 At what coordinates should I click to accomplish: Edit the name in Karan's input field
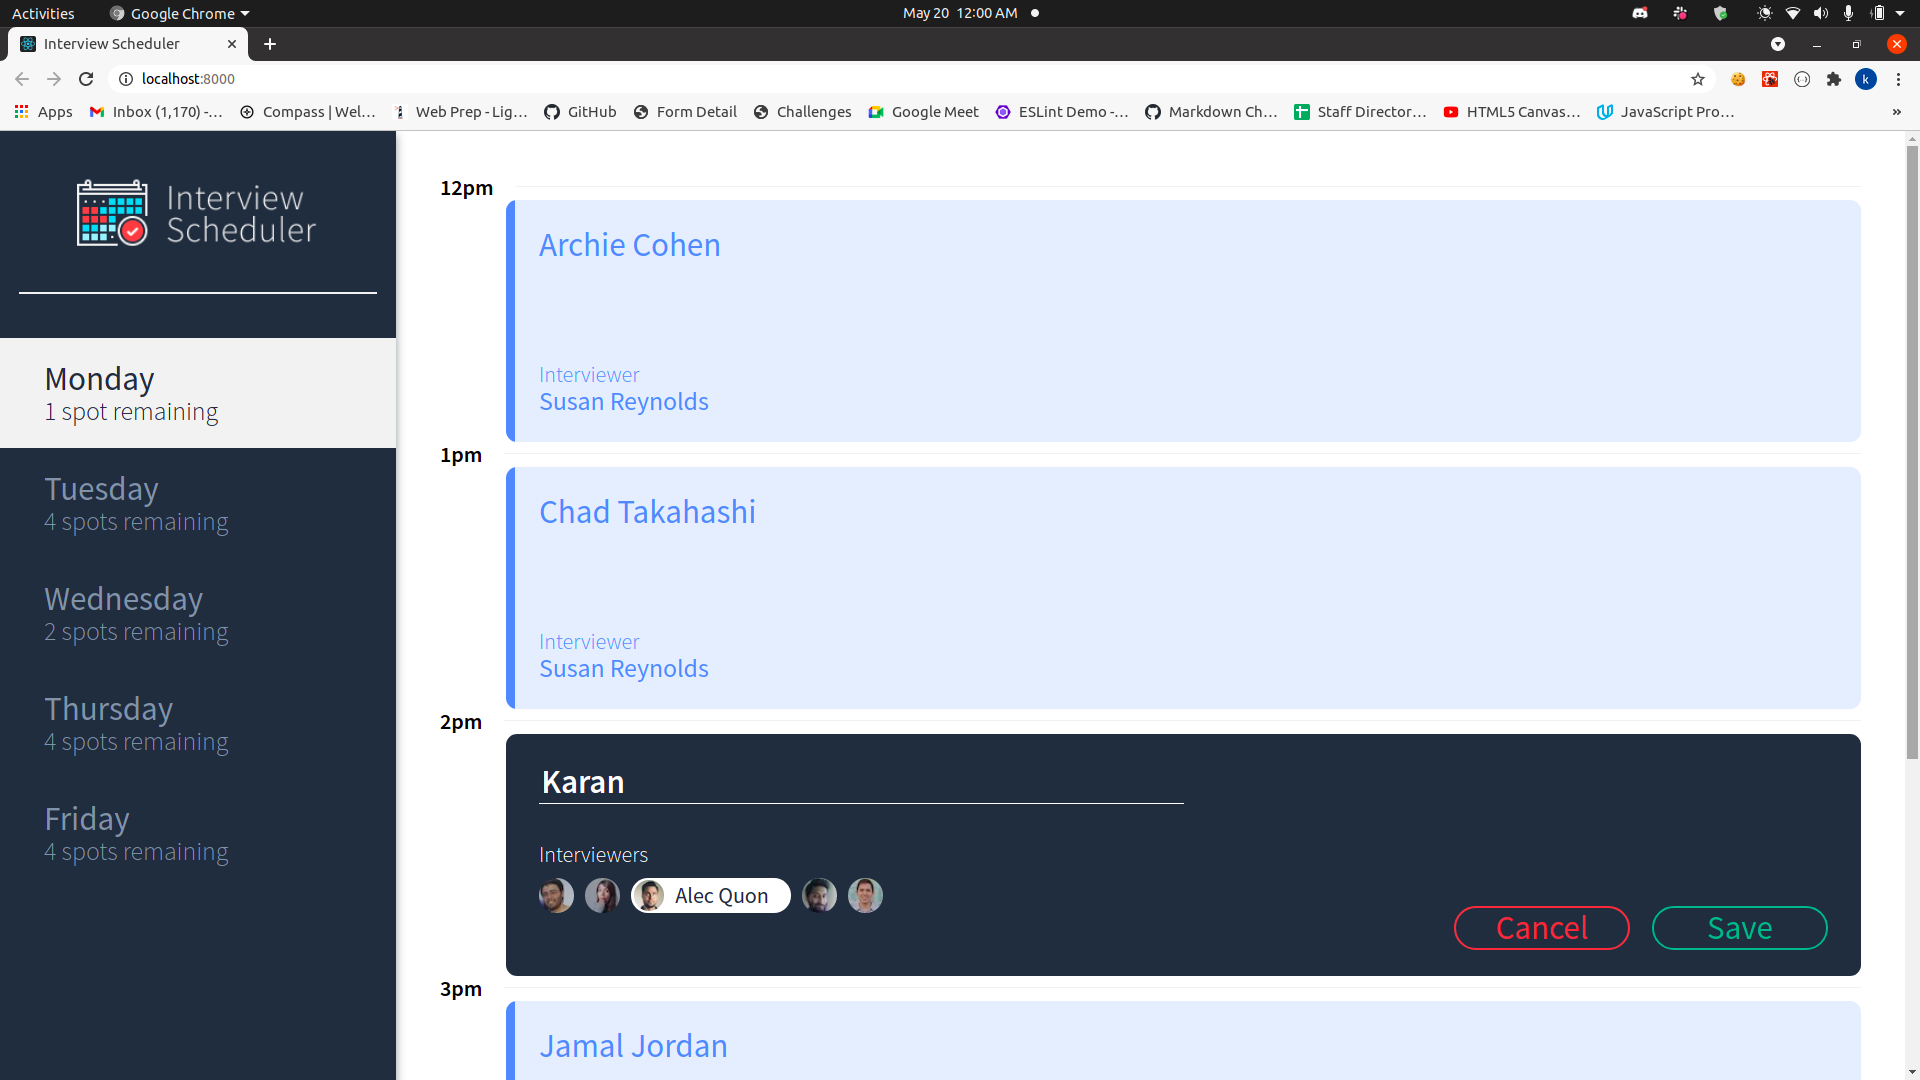click(860, 782)
